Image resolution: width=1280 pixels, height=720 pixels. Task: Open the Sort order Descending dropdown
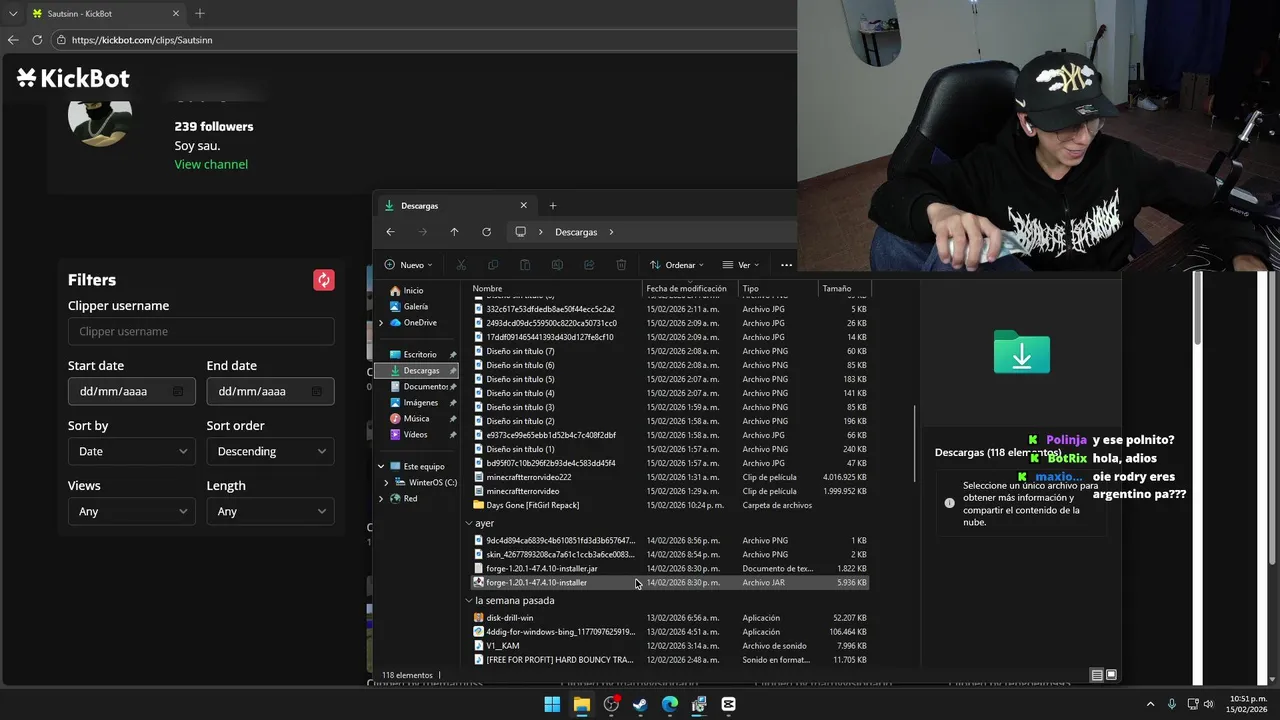tap(270, 451)
